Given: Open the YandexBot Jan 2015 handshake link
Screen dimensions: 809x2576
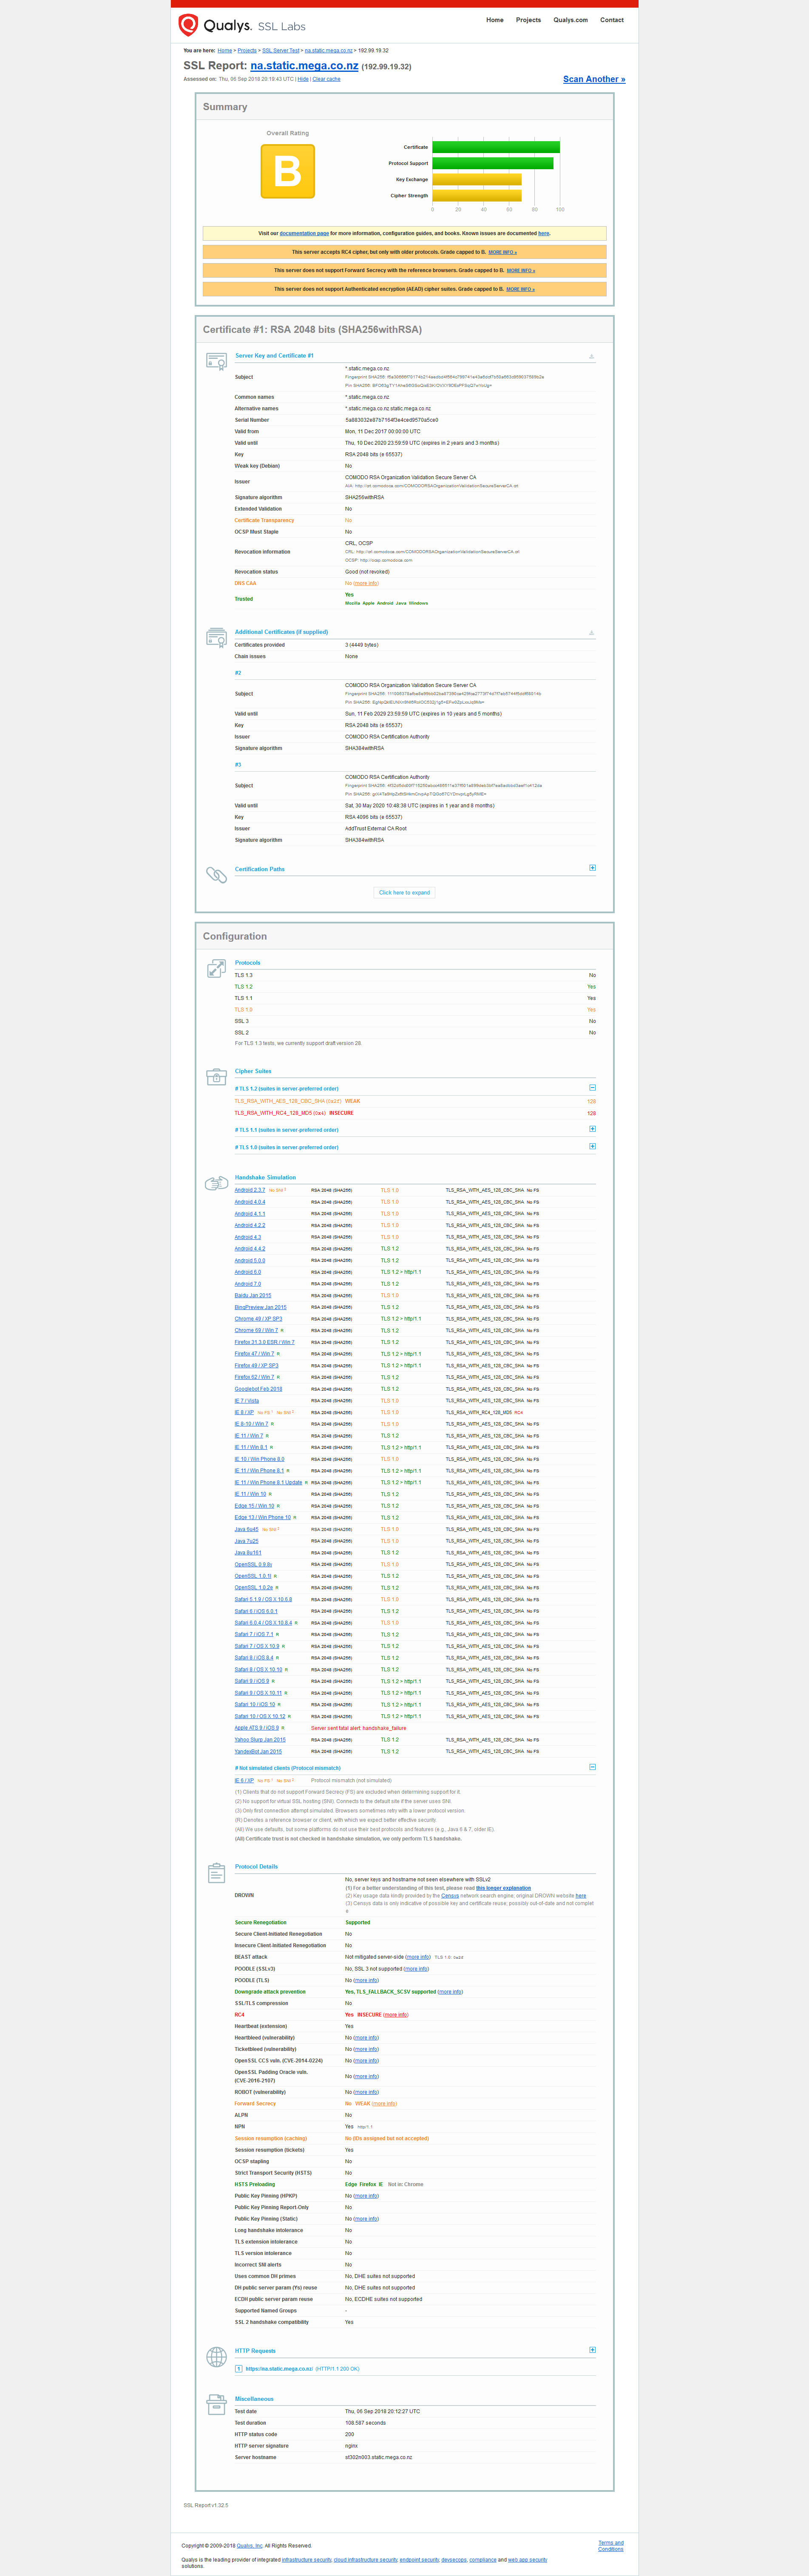Looking at the screenshot, I should click(258, 1751).
